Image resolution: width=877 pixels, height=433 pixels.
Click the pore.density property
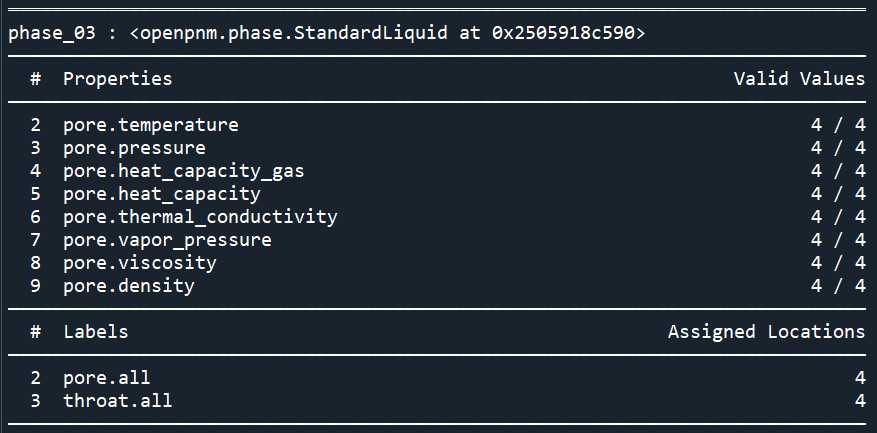(x=129, y=286)
